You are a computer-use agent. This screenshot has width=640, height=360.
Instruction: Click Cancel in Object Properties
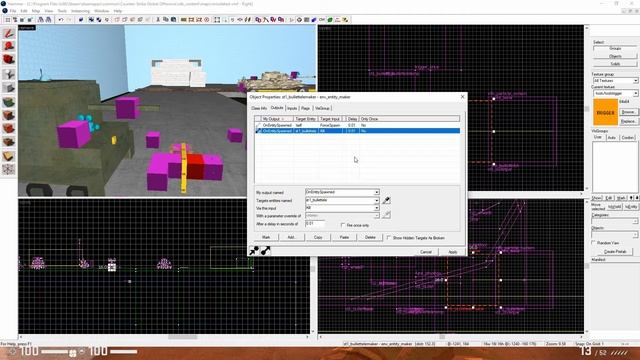coord(426,252)
